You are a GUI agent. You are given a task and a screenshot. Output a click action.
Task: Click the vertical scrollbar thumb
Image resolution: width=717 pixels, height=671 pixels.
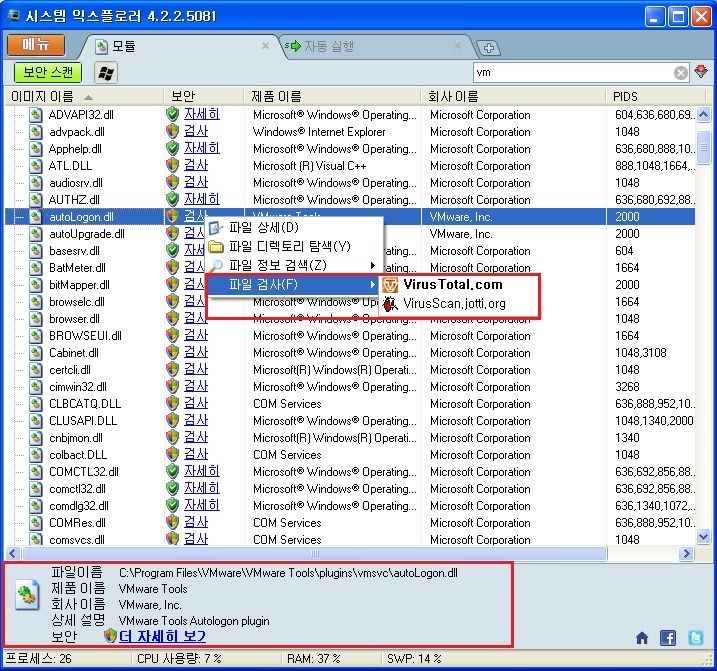pyautogui.click(x=704, y=147)
